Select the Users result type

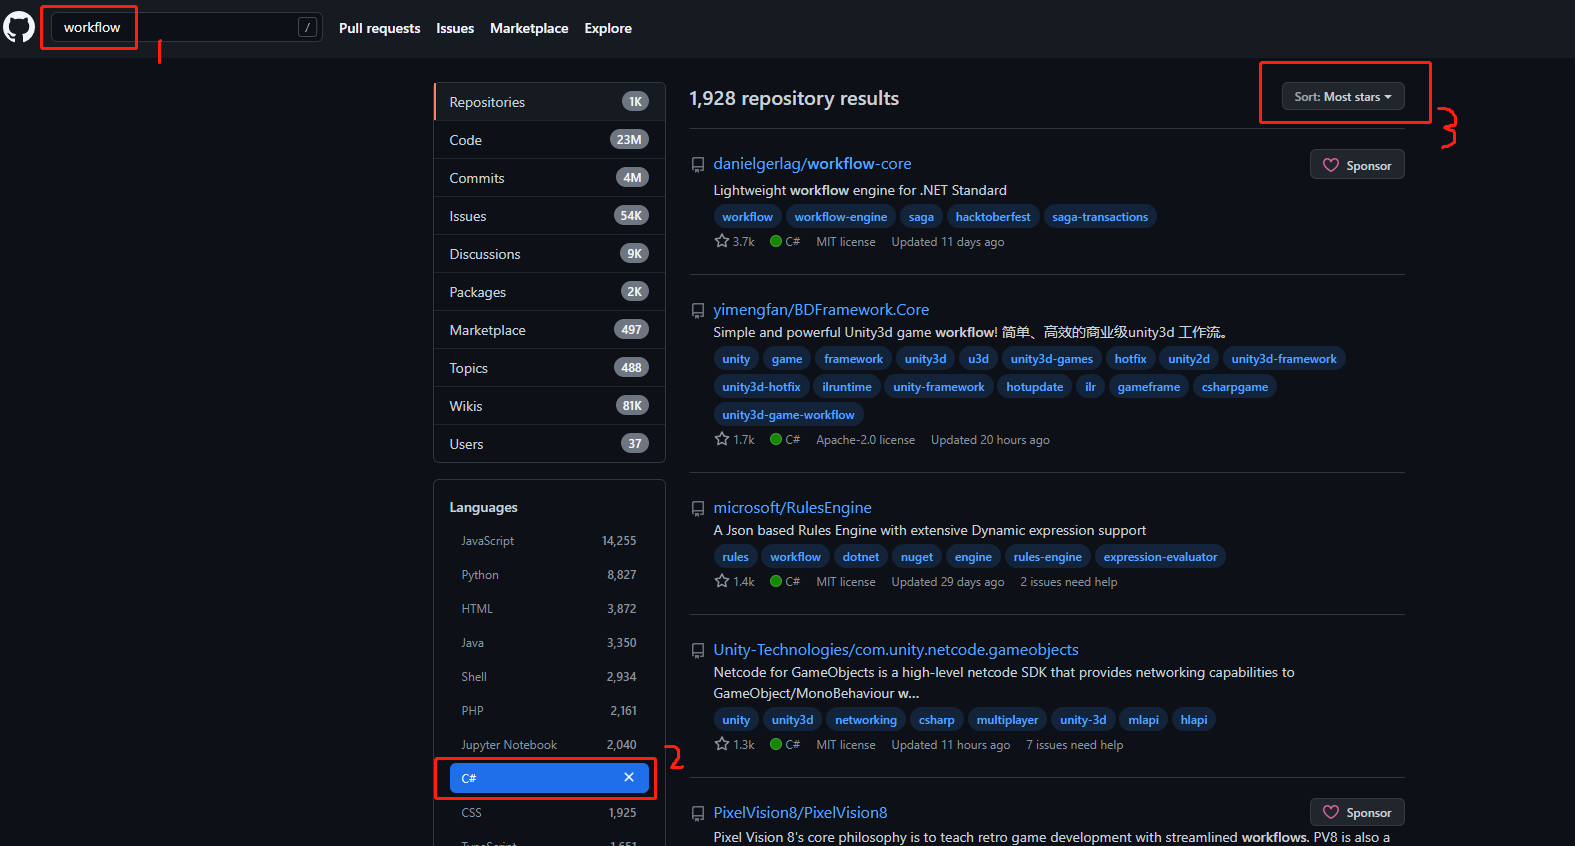549,444
